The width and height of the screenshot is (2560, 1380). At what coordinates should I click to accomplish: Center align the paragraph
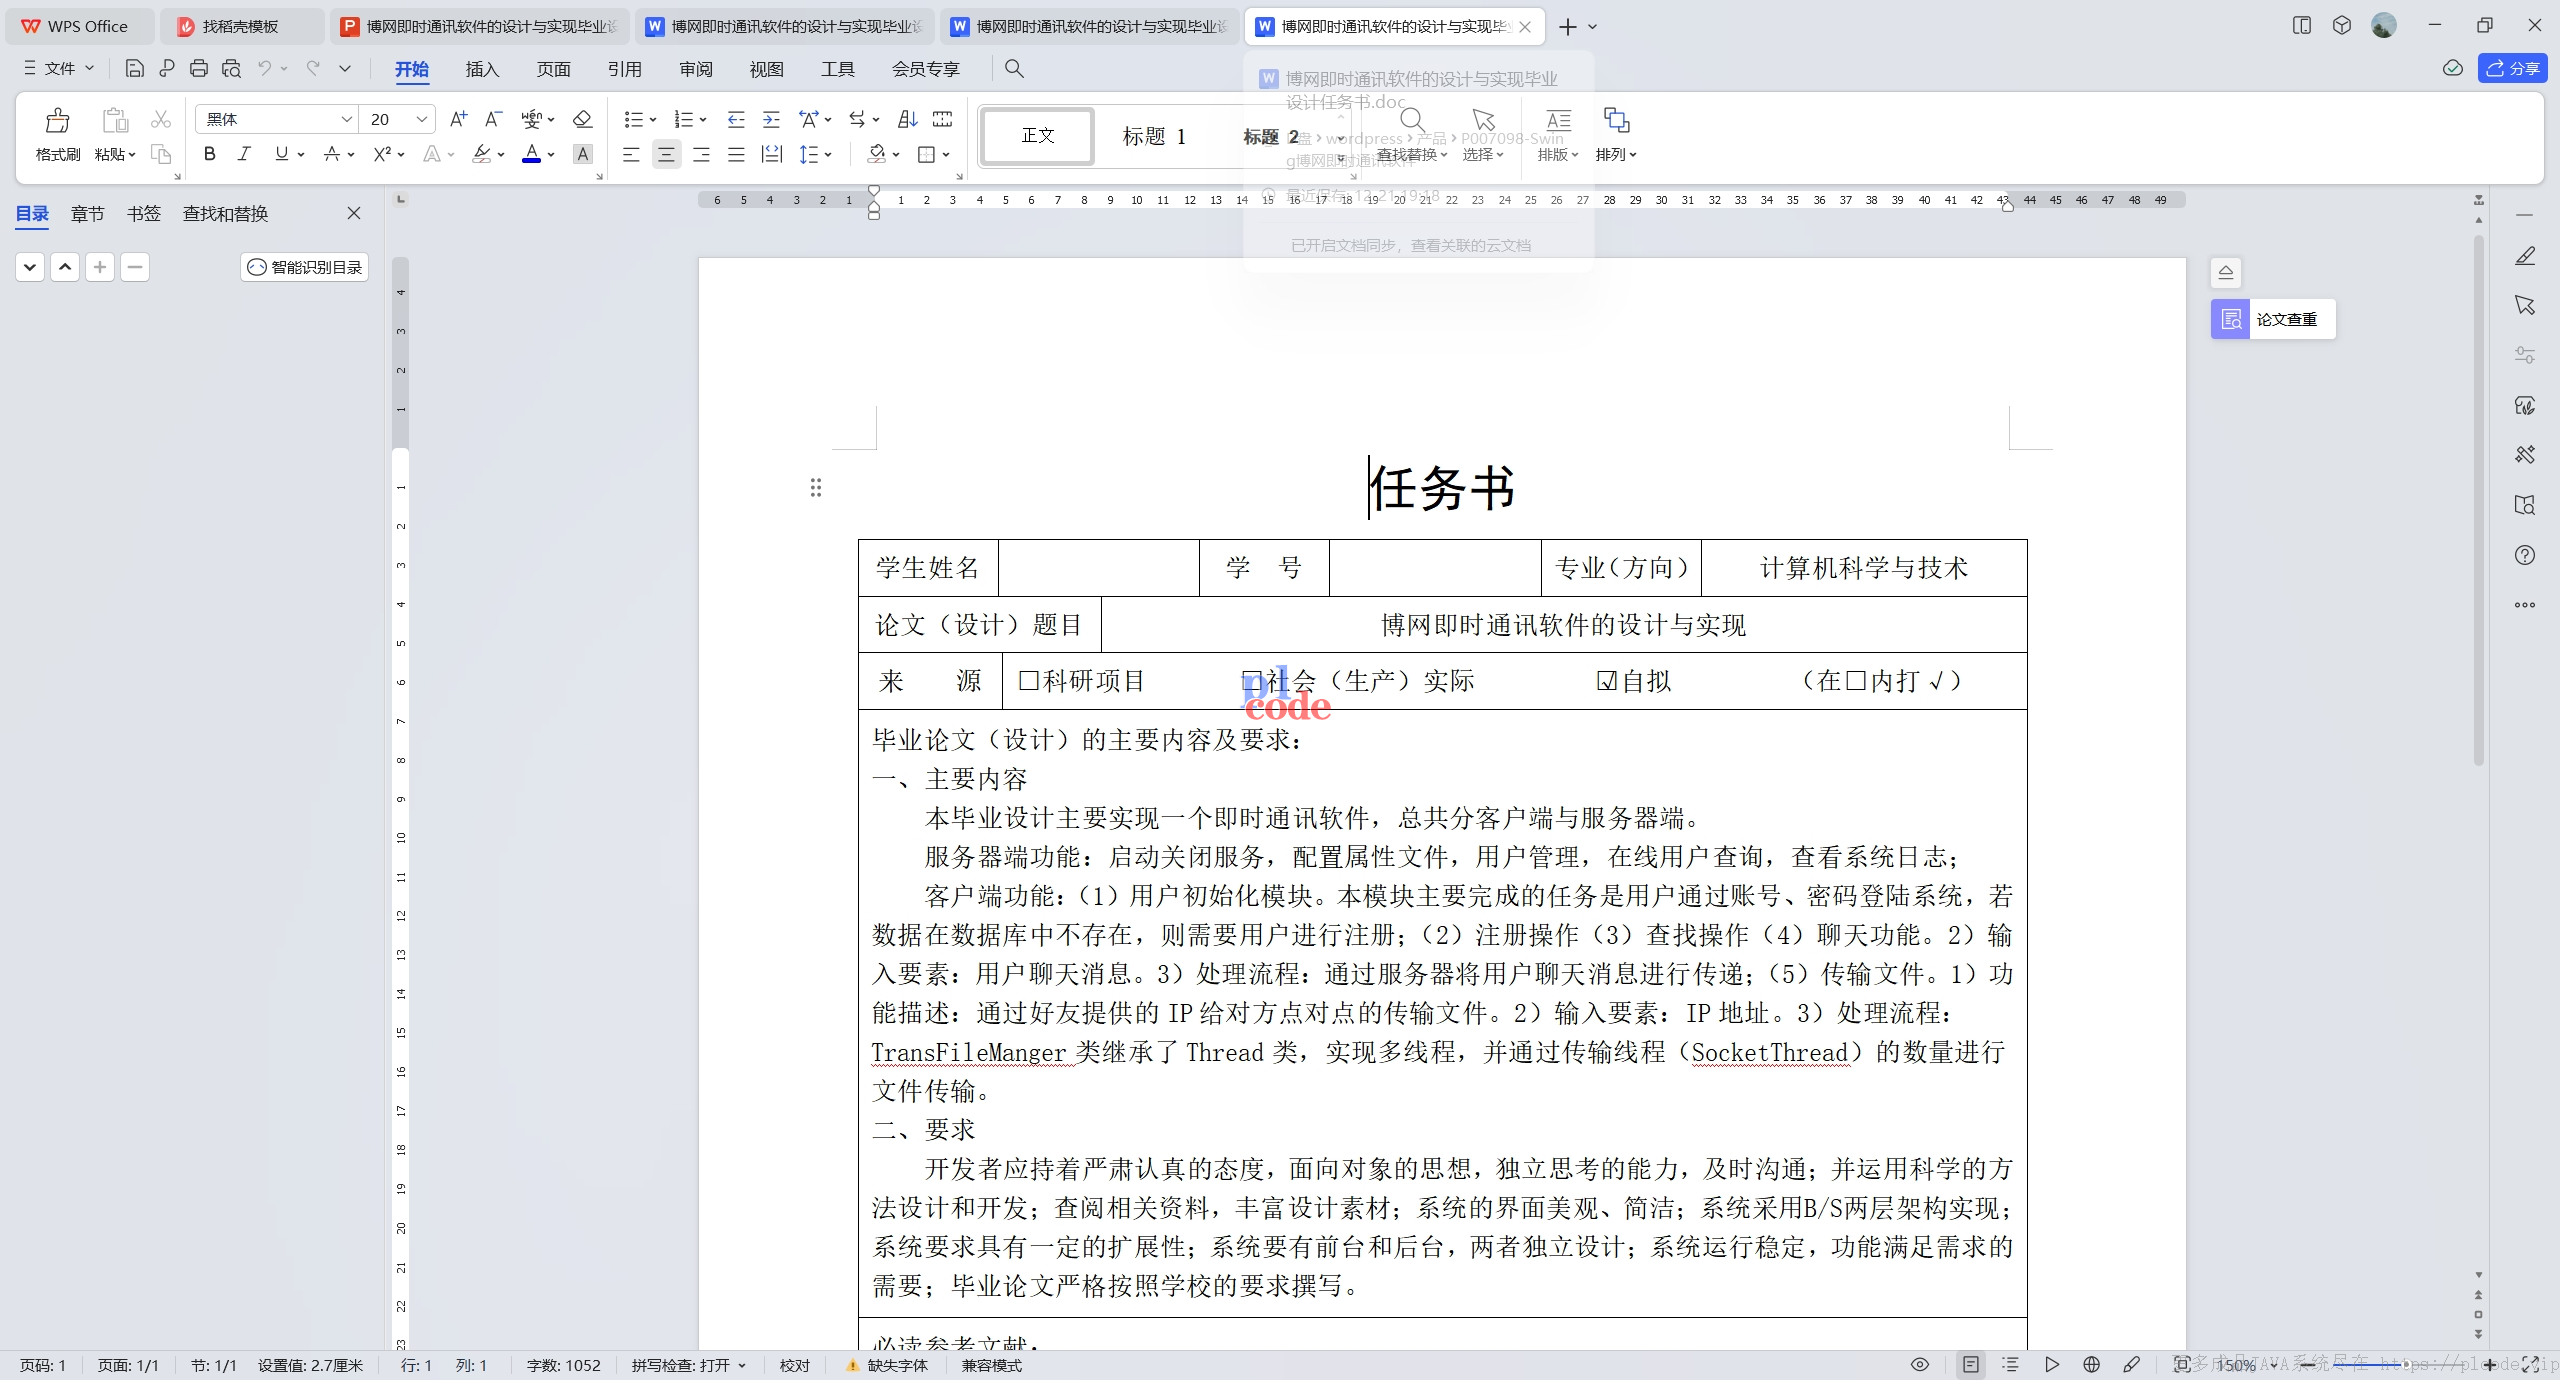tap(666, 154)
